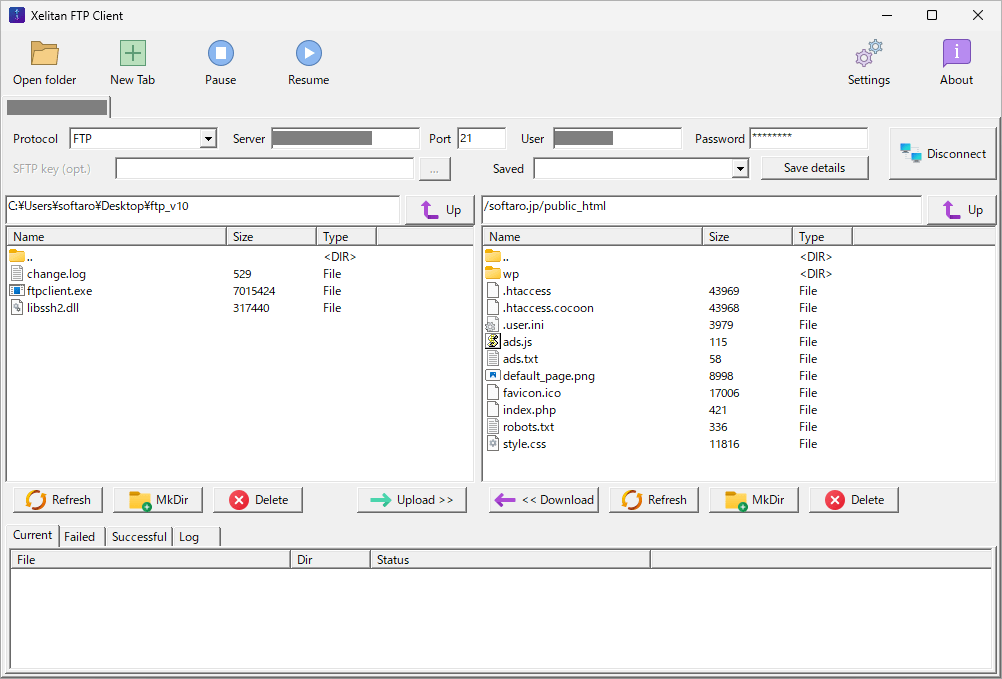Switch to the Failed tab

click(80, 537)
